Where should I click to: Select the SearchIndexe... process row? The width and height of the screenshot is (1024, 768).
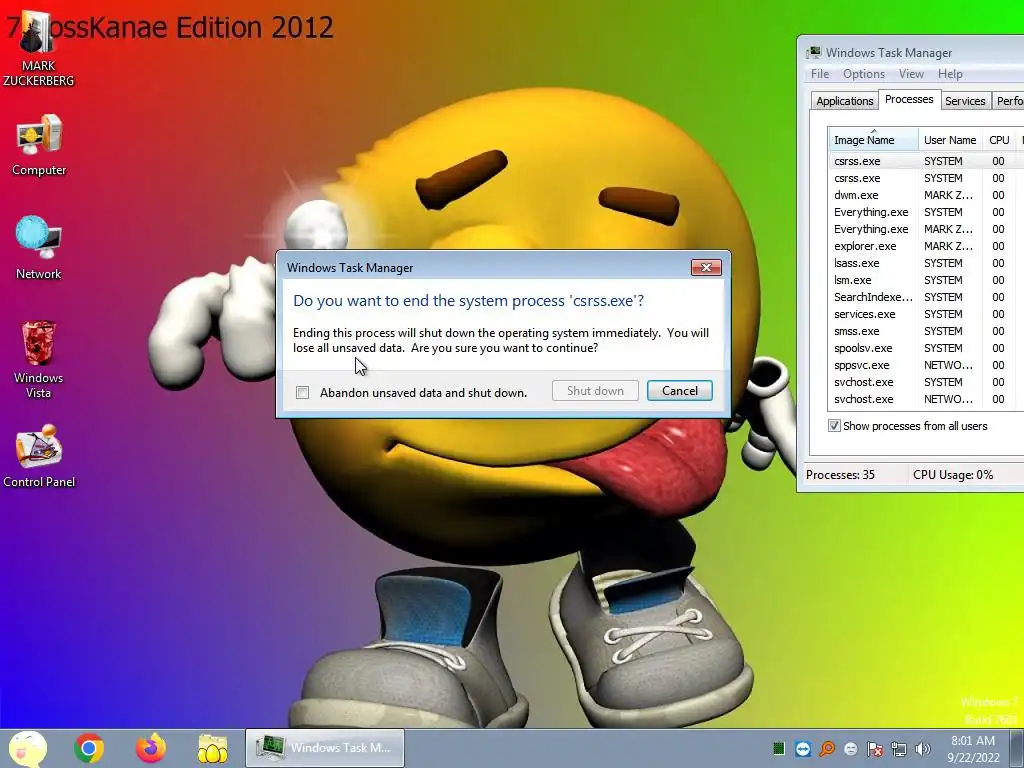coord(926,296)
